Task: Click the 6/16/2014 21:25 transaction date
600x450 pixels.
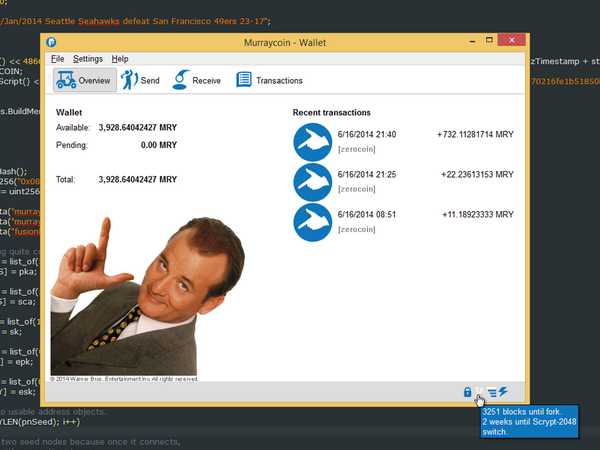Action: [x=367, y=174]
